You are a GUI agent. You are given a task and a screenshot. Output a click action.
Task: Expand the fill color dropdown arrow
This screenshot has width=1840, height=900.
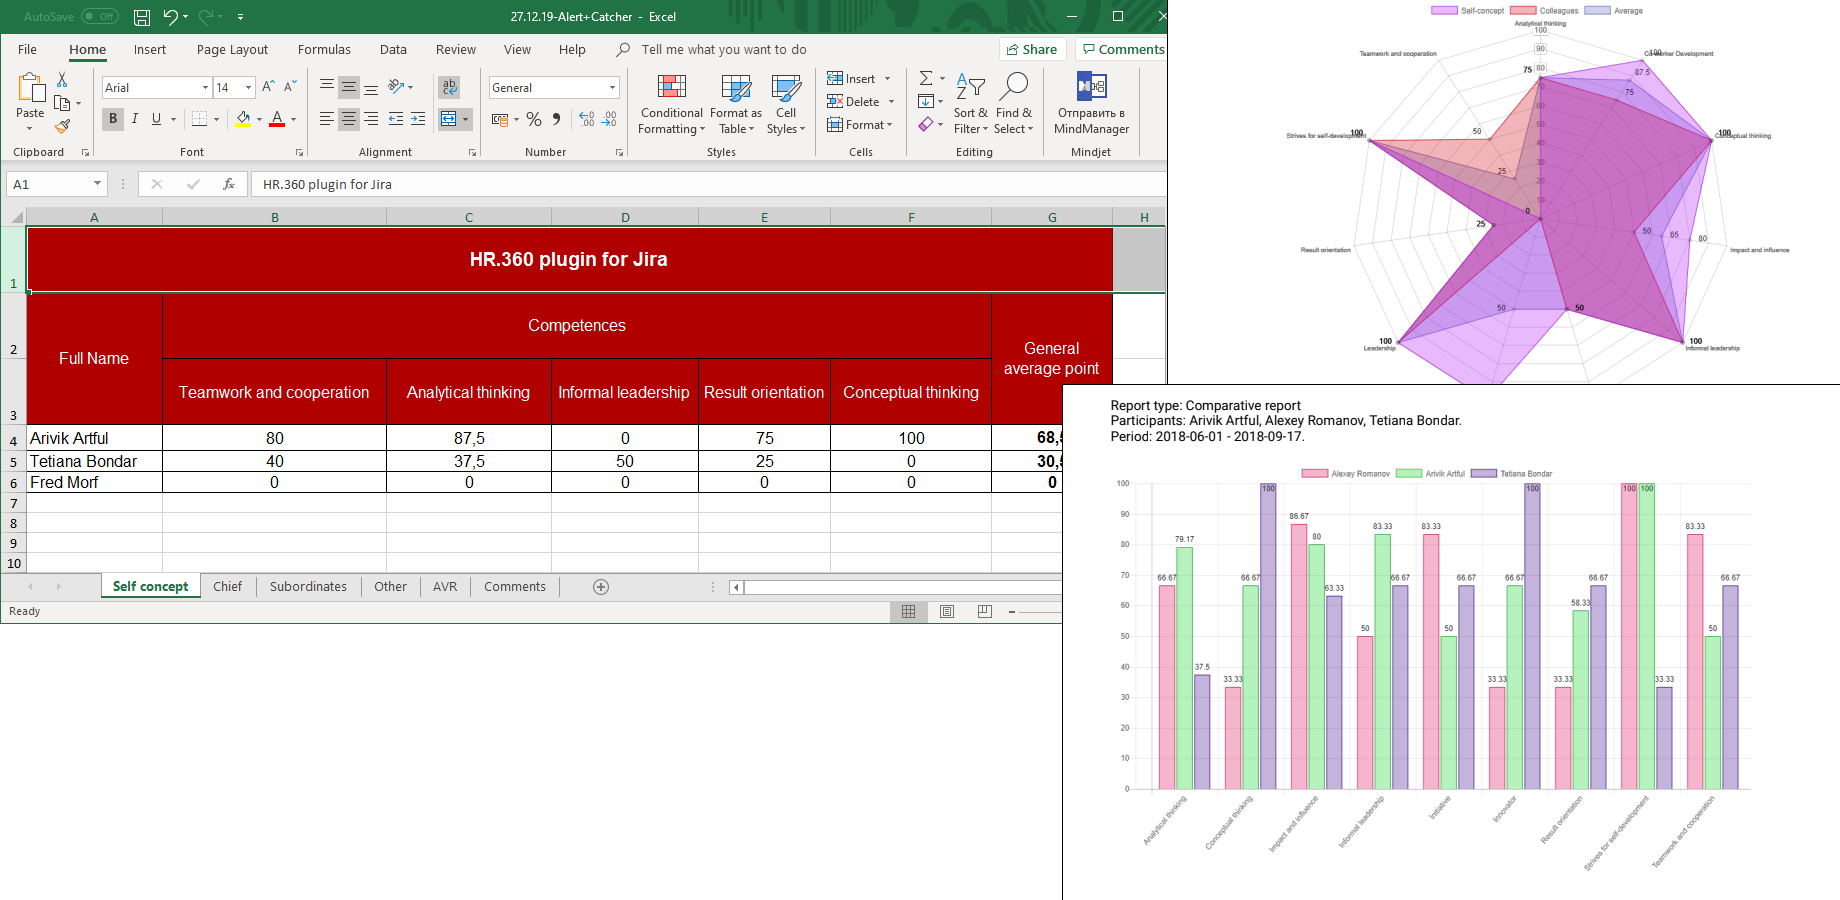coord(259,119)
